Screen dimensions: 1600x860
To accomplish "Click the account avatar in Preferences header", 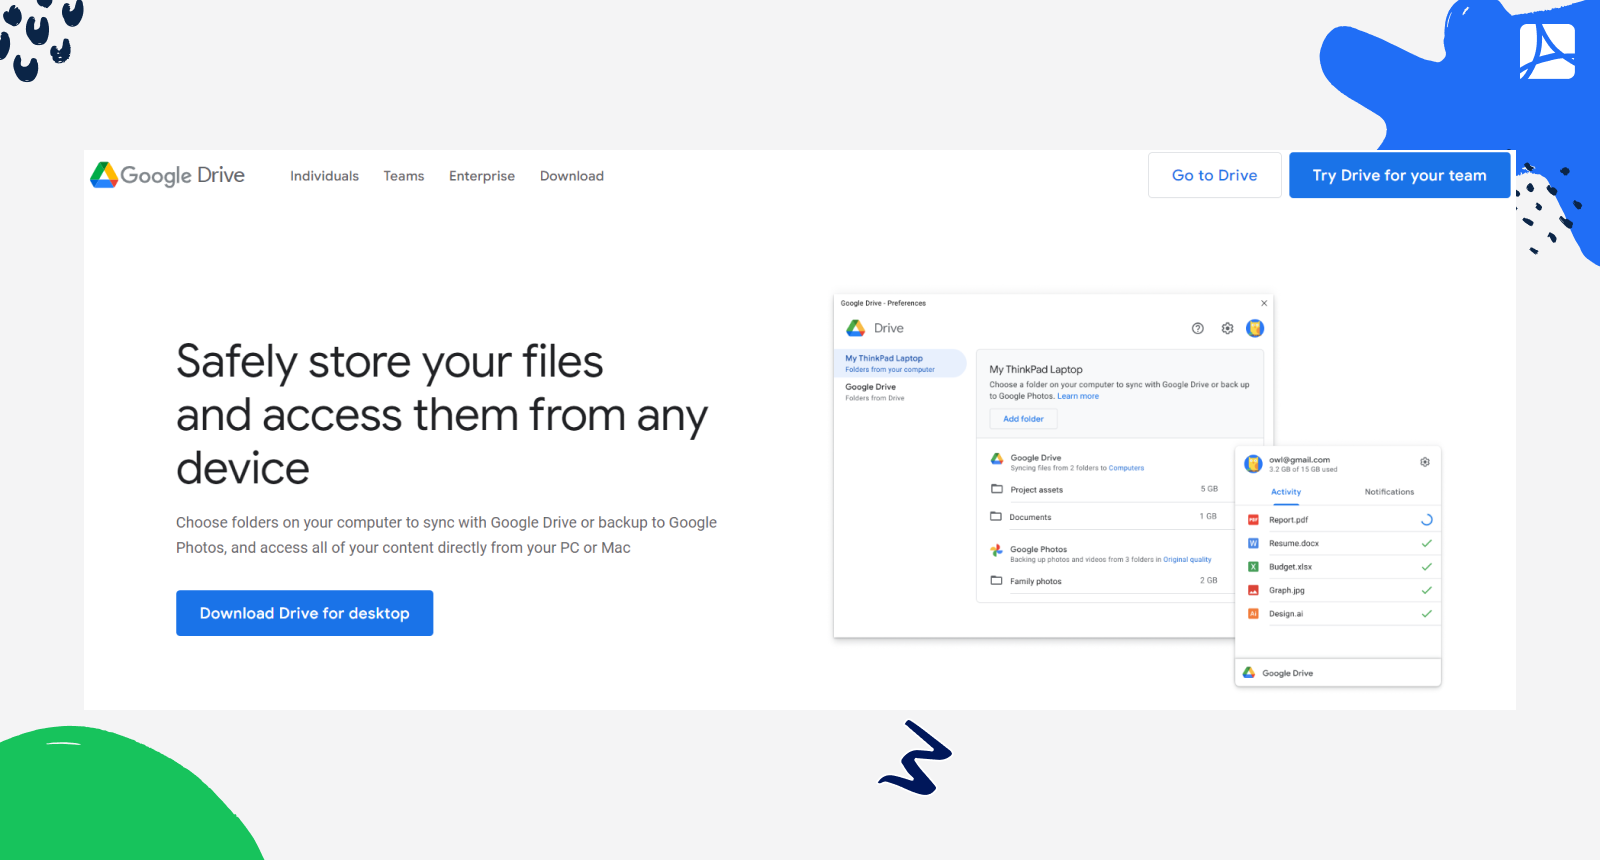I will [x=1255, y=328].
